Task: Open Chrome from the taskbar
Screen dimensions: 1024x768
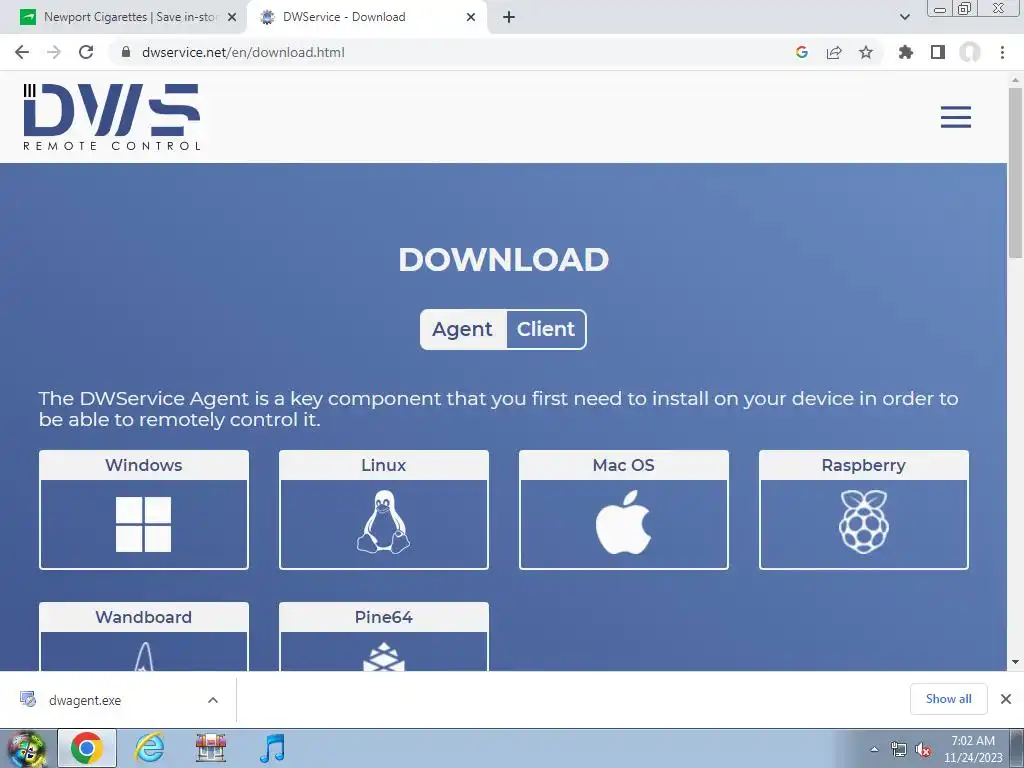Action: click(87, 748)
